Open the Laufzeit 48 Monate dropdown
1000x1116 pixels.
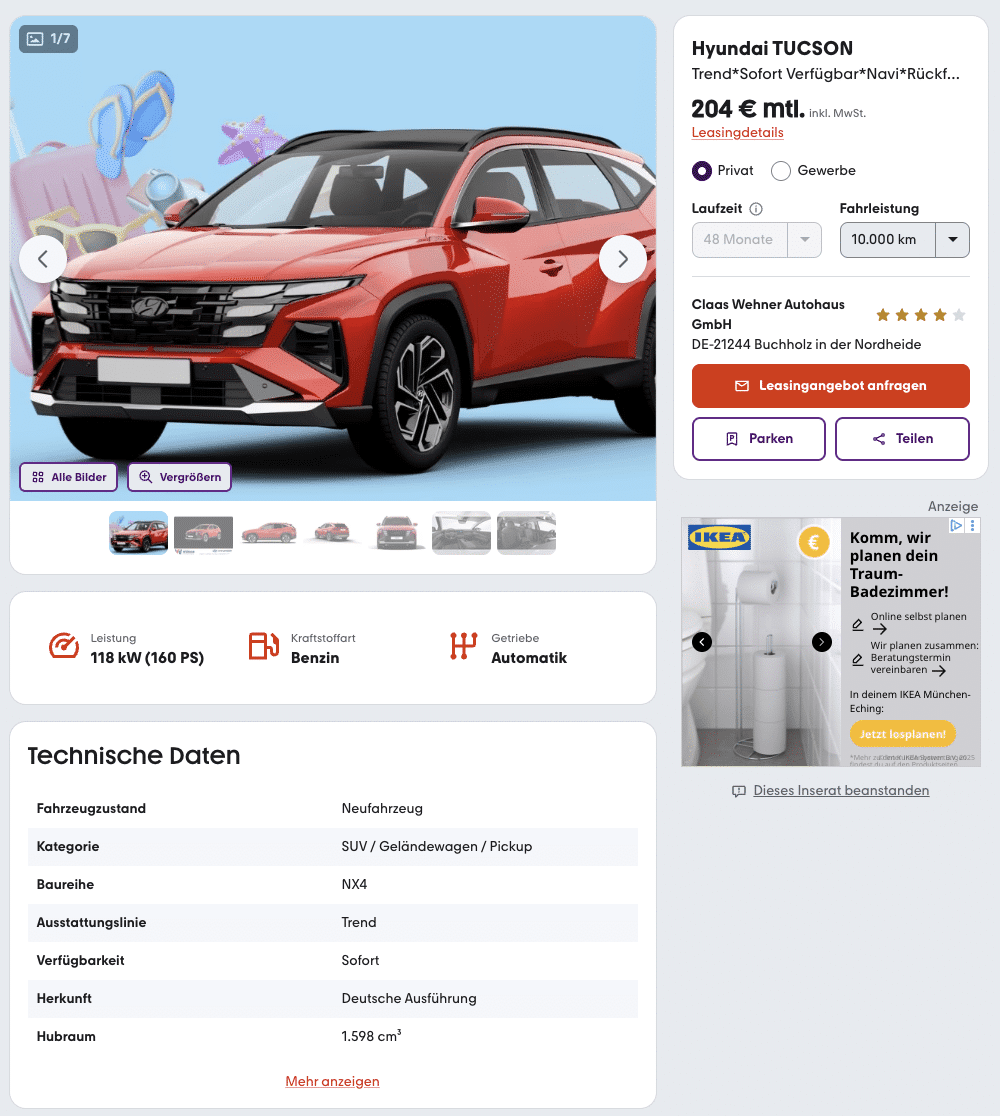coord(757,240)
